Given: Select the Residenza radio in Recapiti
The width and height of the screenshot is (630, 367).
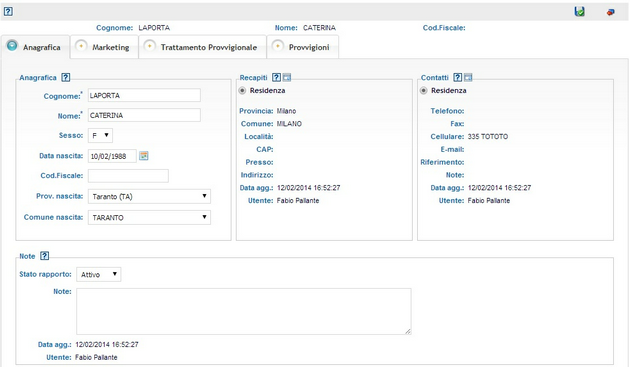Looking at the screenshot, I should tap(242, 90).
